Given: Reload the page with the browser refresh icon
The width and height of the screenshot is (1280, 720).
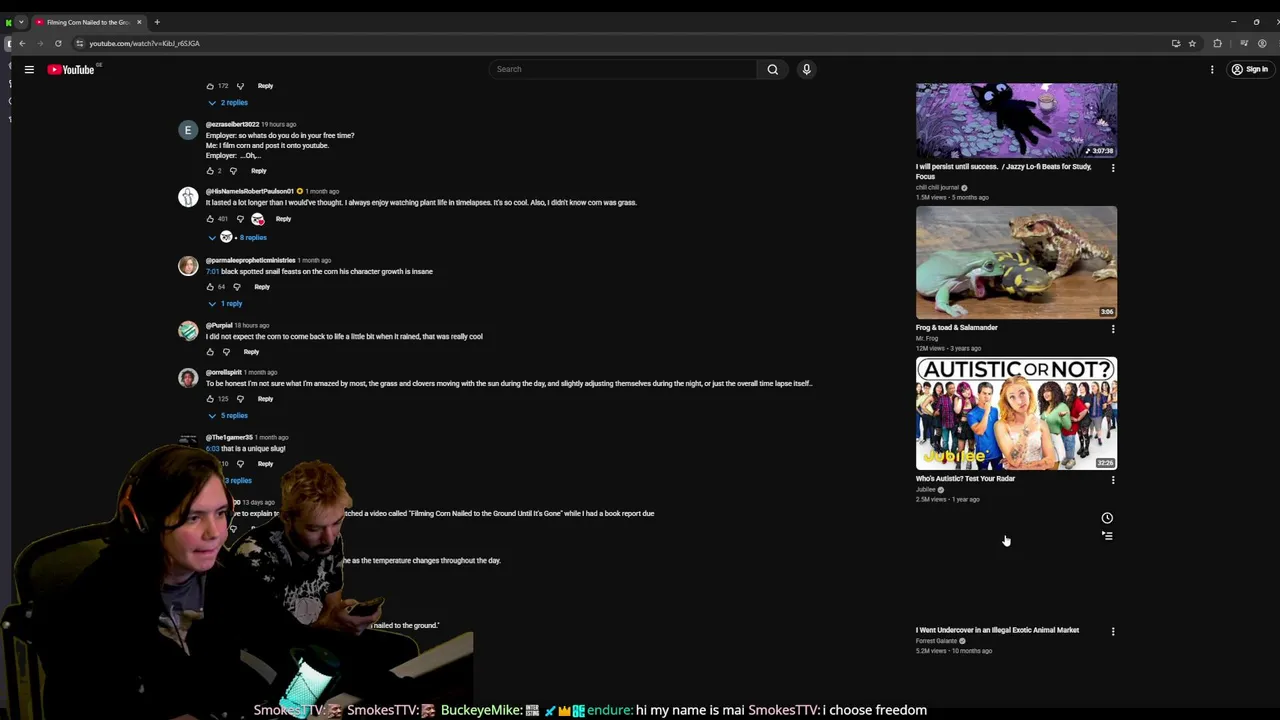Looking at the screenshot, I should click(x=58, y=43).
